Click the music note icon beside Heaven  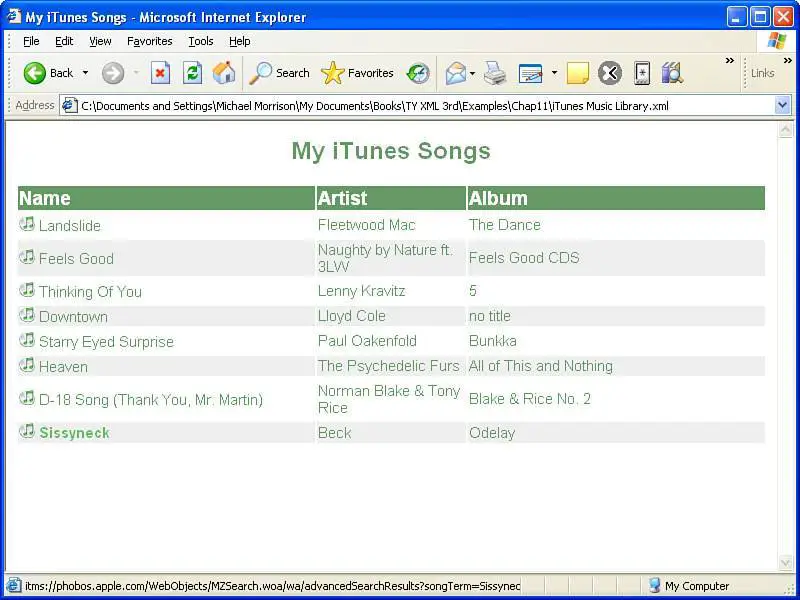[27, 365]
